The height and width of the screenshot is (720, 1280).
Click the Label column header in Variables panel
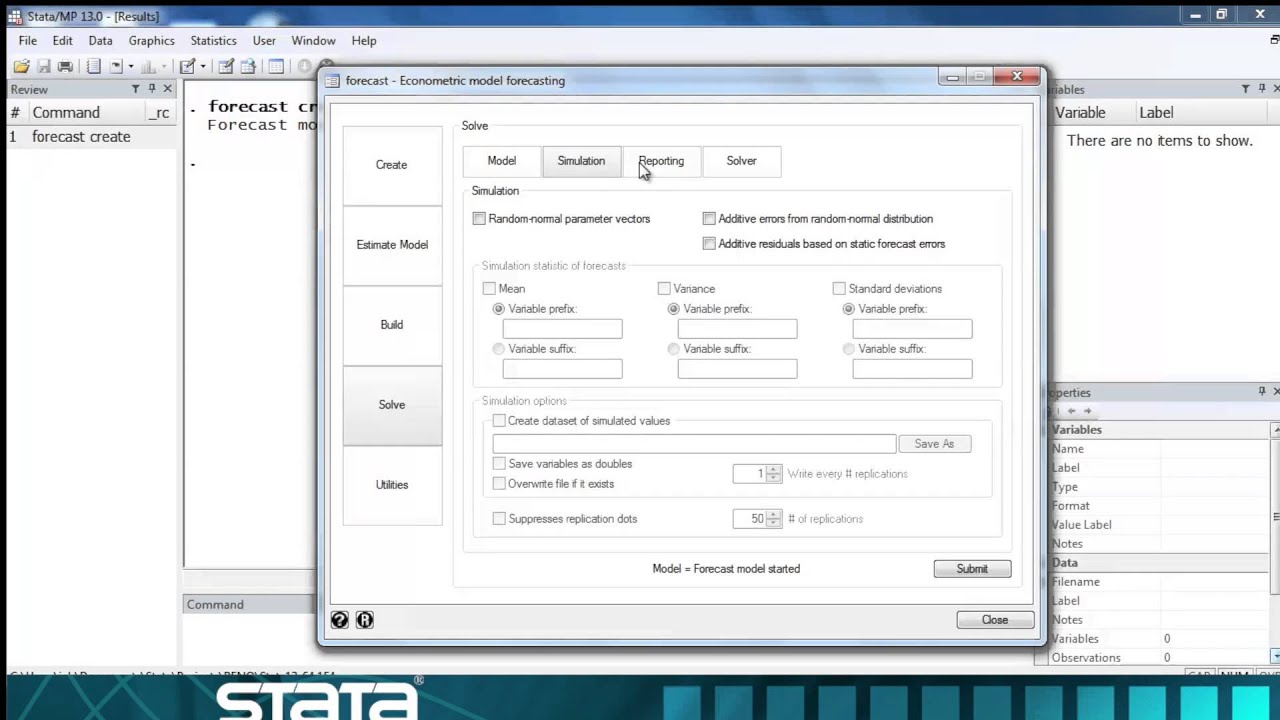(1156, 113)
